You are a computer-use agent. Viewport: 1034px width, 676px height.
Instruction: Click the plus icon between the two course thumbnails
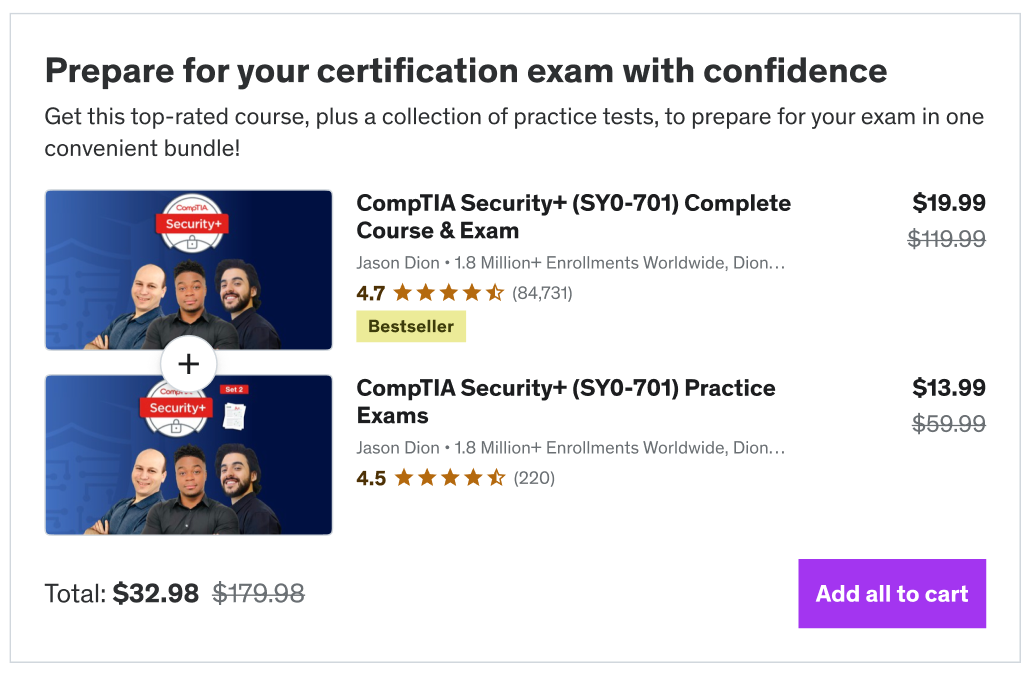188,365
